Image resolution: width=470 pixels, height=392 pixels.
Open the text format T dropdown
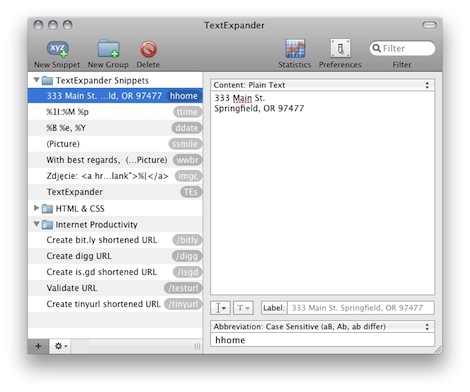(x=243, y=308)
